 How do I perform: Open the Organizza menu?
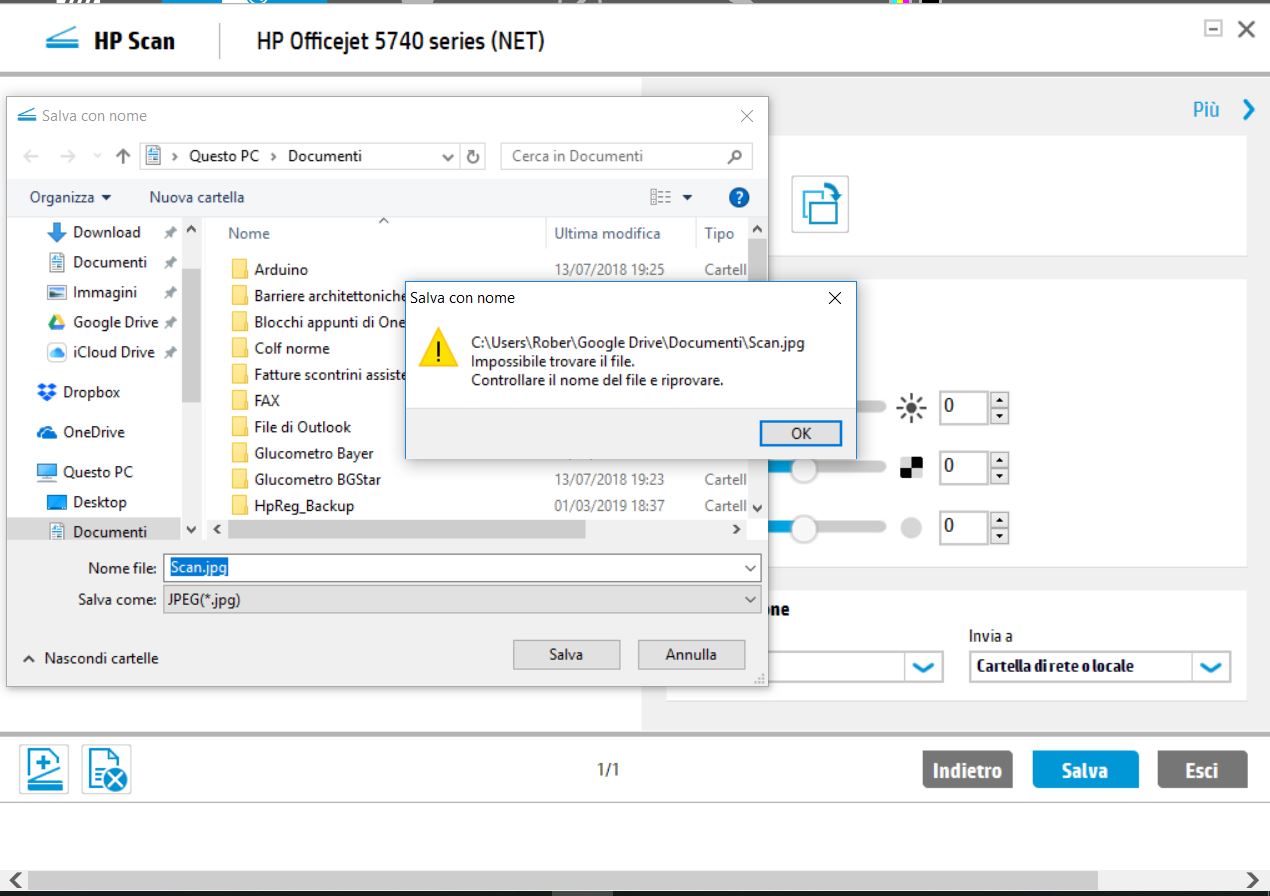(x=70, y=198)
